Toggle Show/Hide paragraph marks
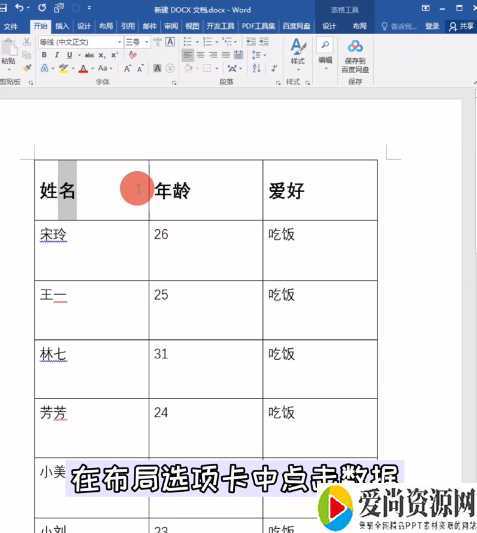 tap(274, 68)
